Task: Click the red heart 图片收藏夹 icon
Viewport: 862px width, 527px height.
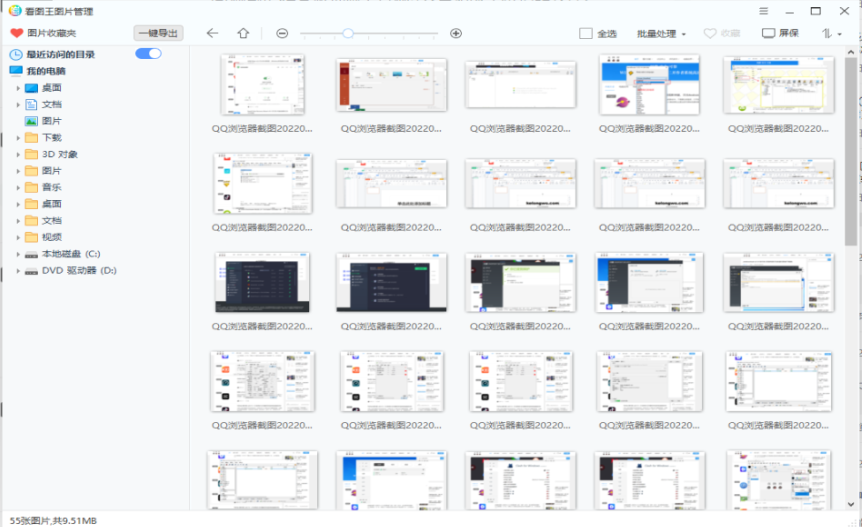Action: pos(16,34)
